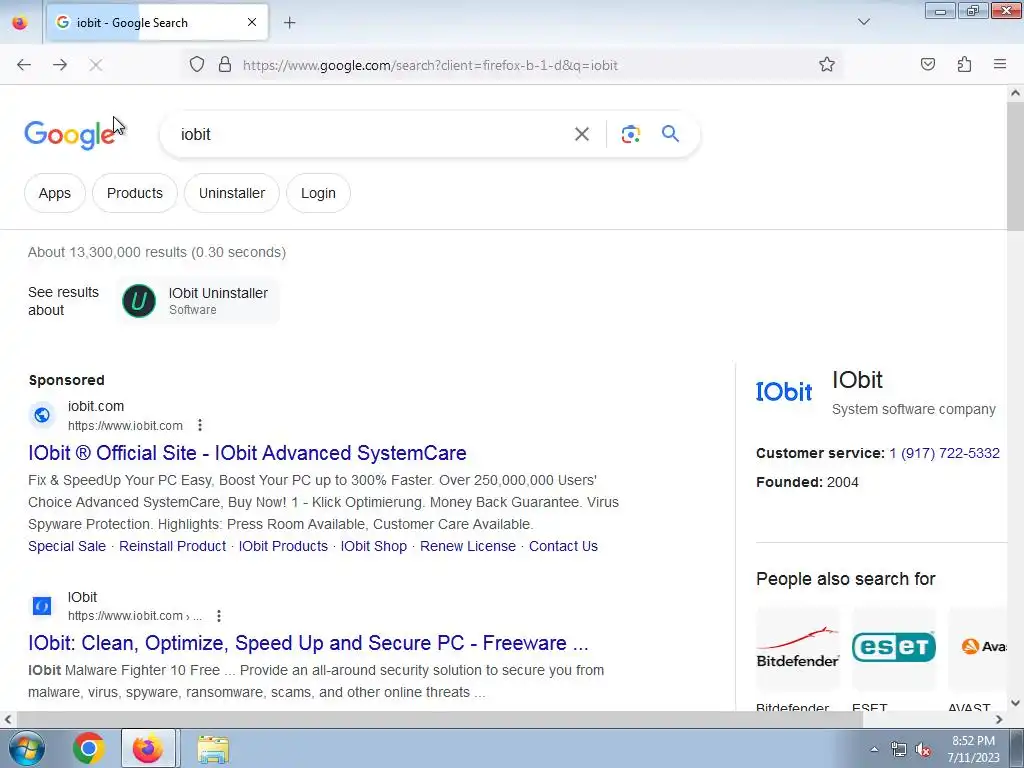The width and height of the screenshot is (1024, 768).
Task: Open the three-dot menu beside the organic IObit result
Action: pos(219,616)
